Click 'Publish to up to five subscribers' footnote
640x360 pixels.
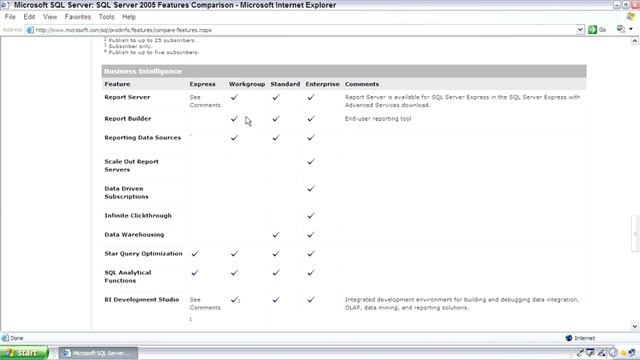[153, 52]
